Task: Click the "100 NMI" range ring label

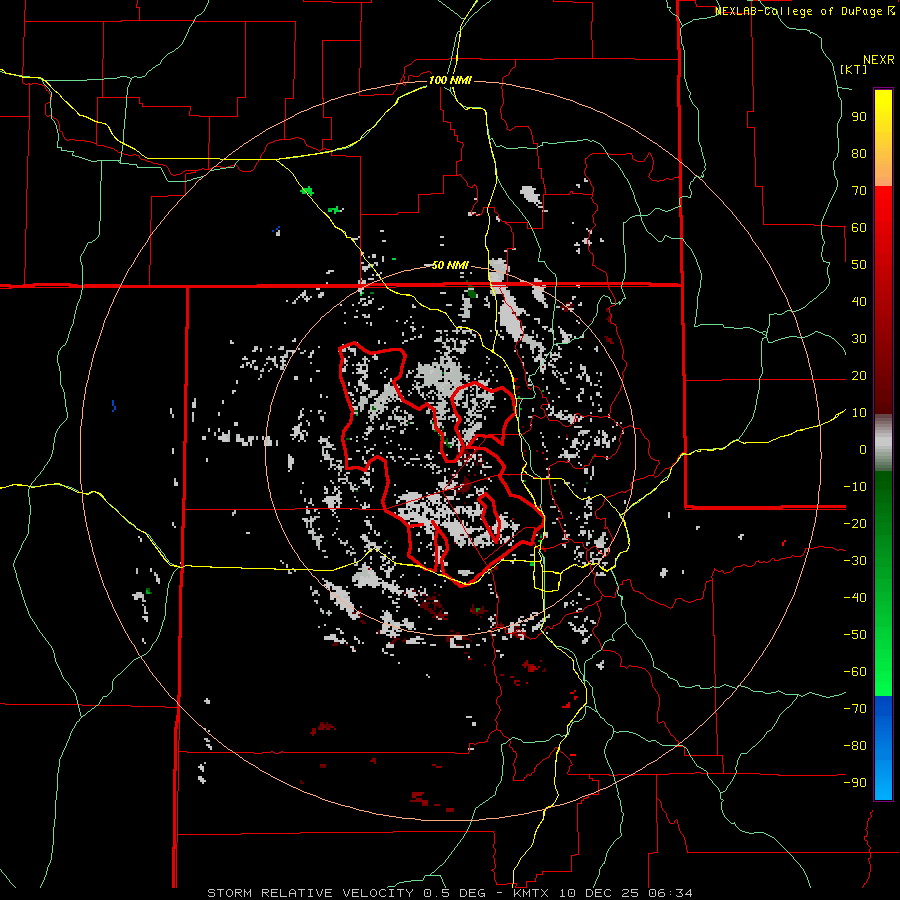Action: pyautogui.click(x=450, y=80)
